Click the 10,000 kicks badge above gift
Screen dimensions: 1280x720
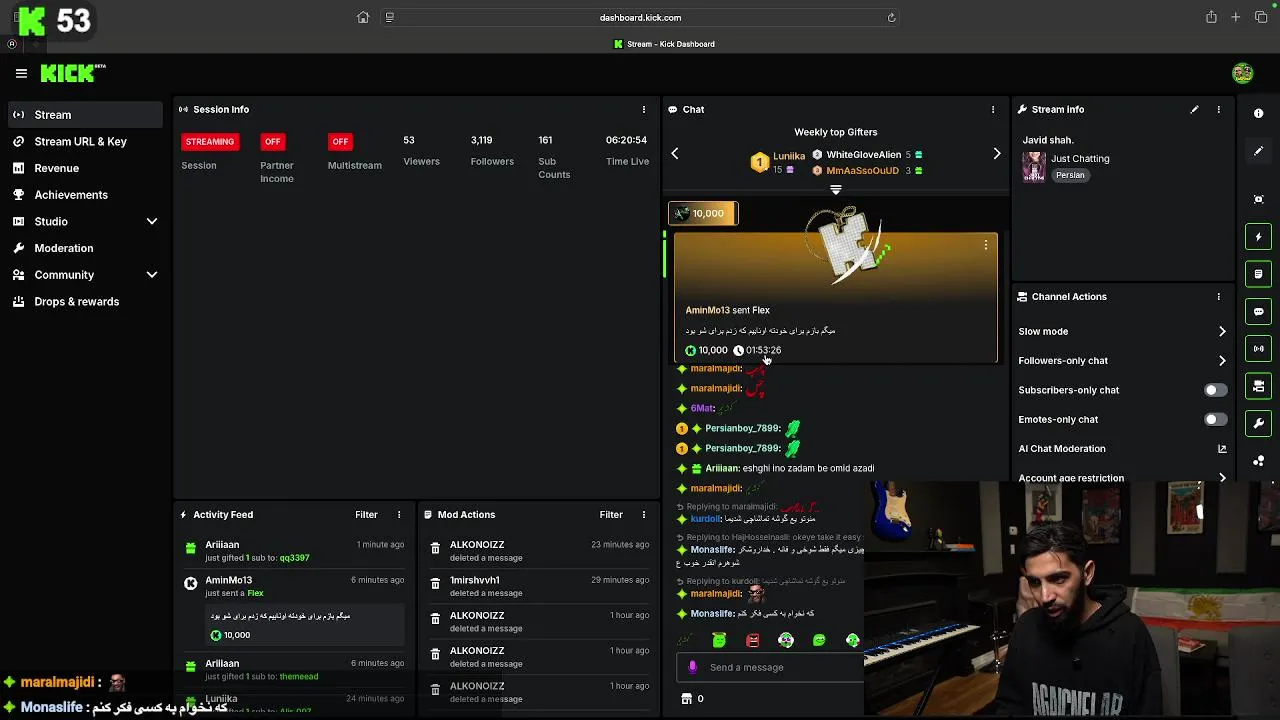pyautogui.click(x=703, y=213)
